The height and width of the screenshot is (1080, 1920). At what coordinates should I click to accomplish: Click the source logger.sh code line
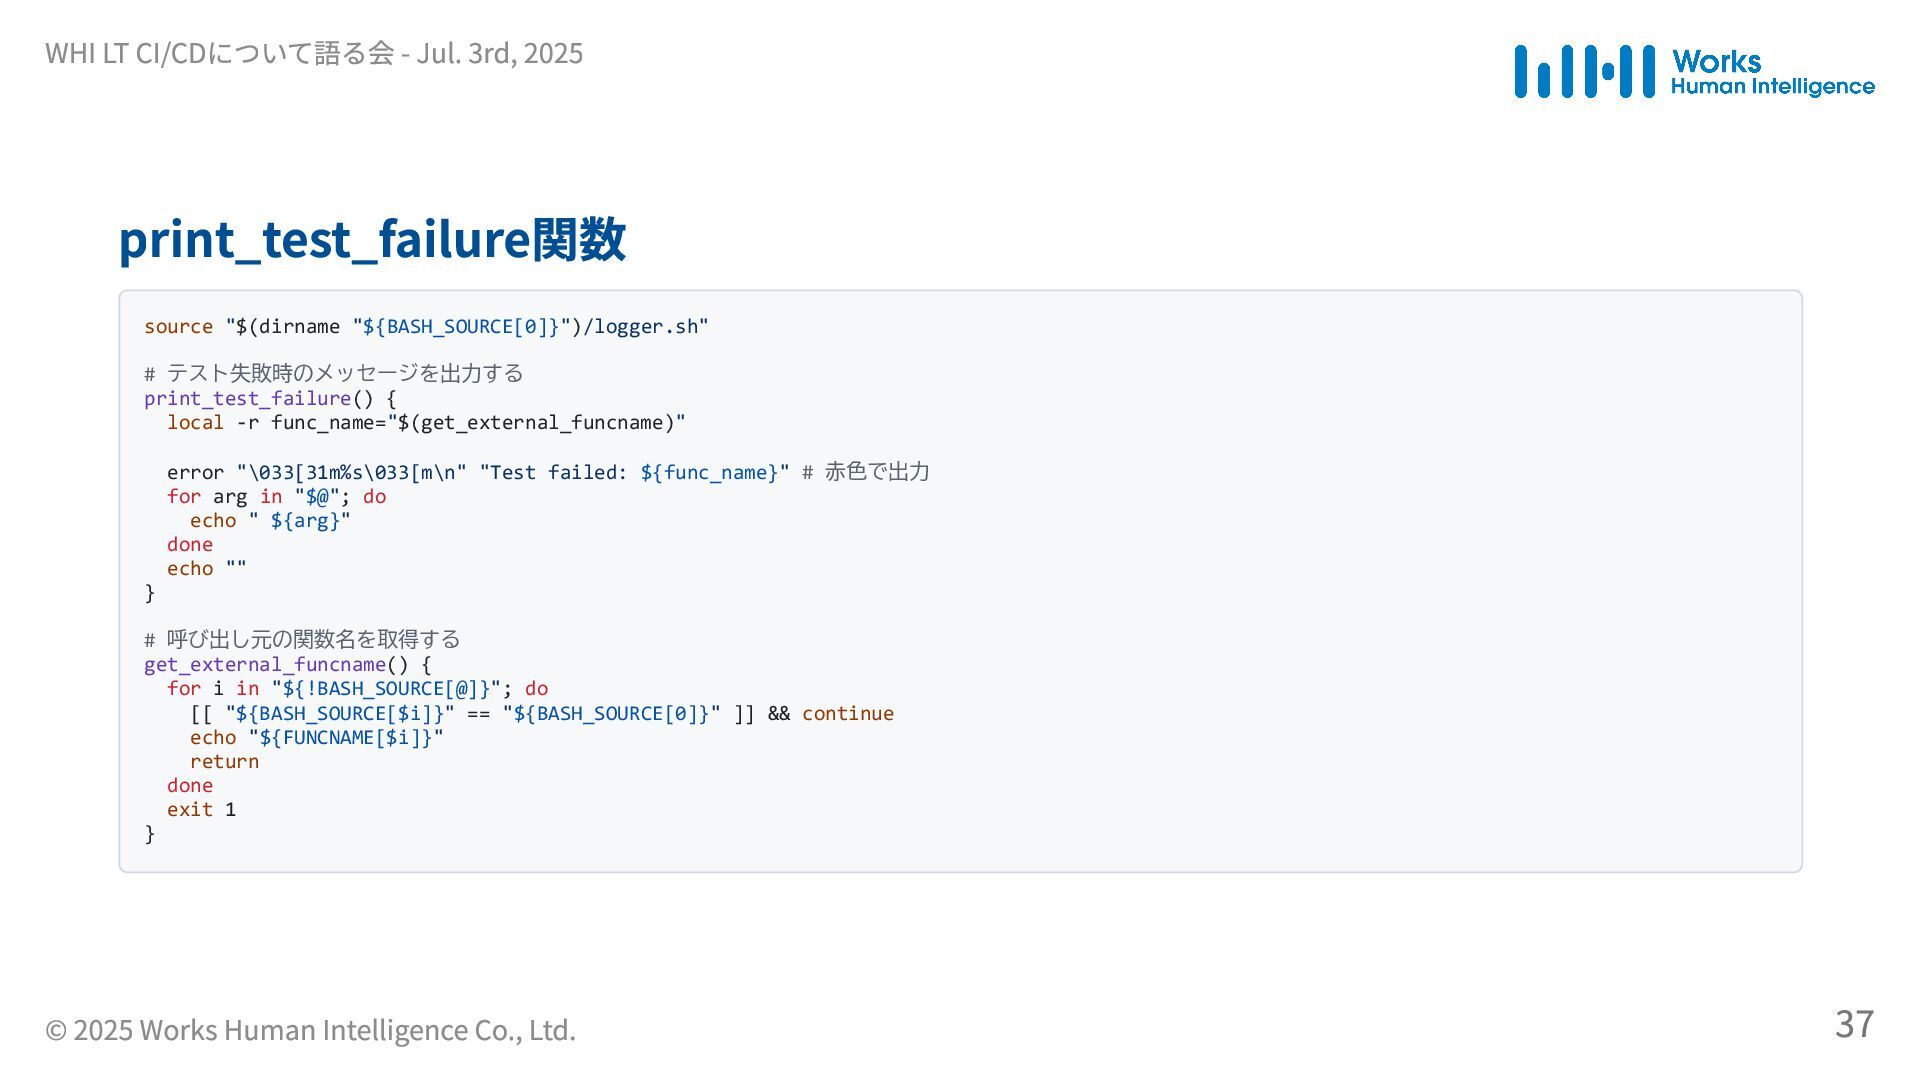[x=426, y=326]
